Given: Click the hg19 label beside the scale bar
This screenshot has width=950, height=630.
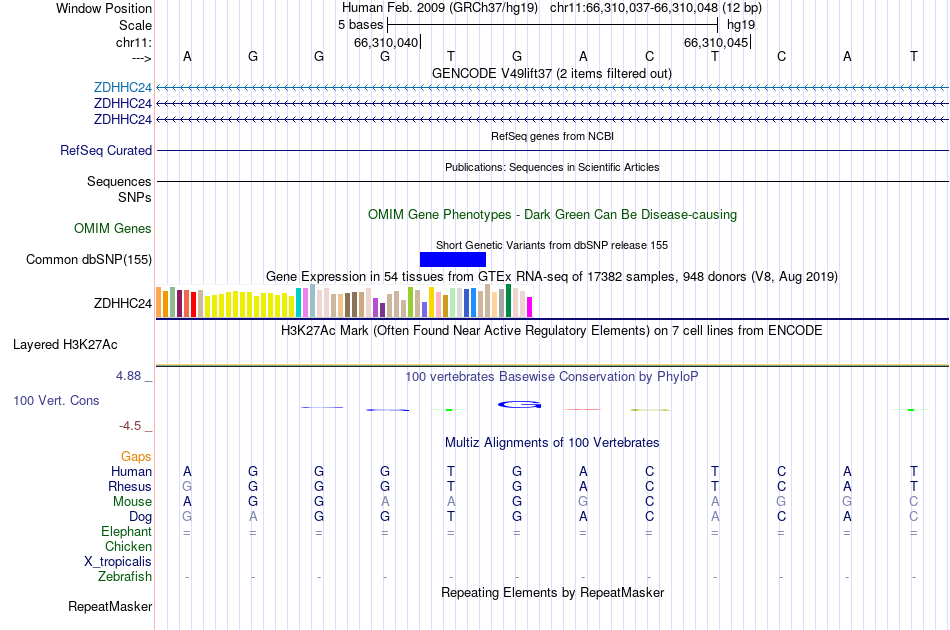Looking at the screenshot, I should click(x=740, y=25).
